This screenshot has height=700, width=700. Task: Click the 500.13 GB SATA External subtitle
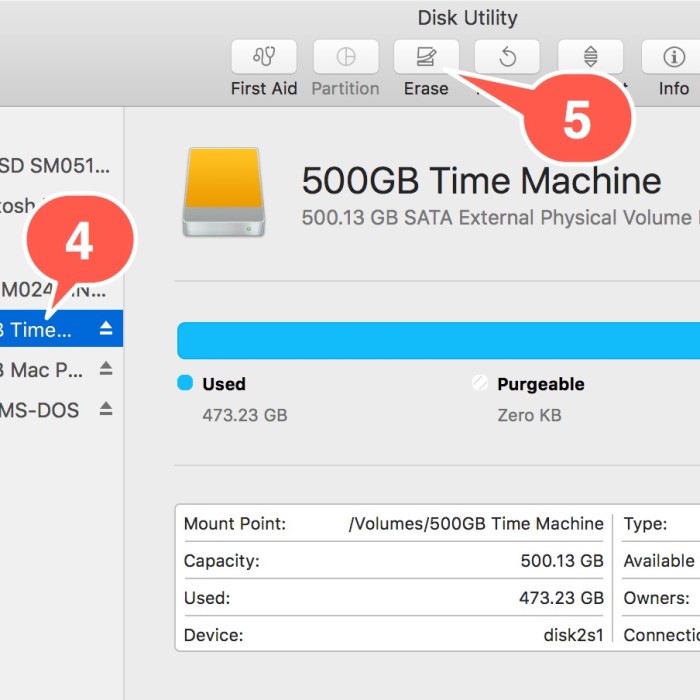(x=498, y=218)
